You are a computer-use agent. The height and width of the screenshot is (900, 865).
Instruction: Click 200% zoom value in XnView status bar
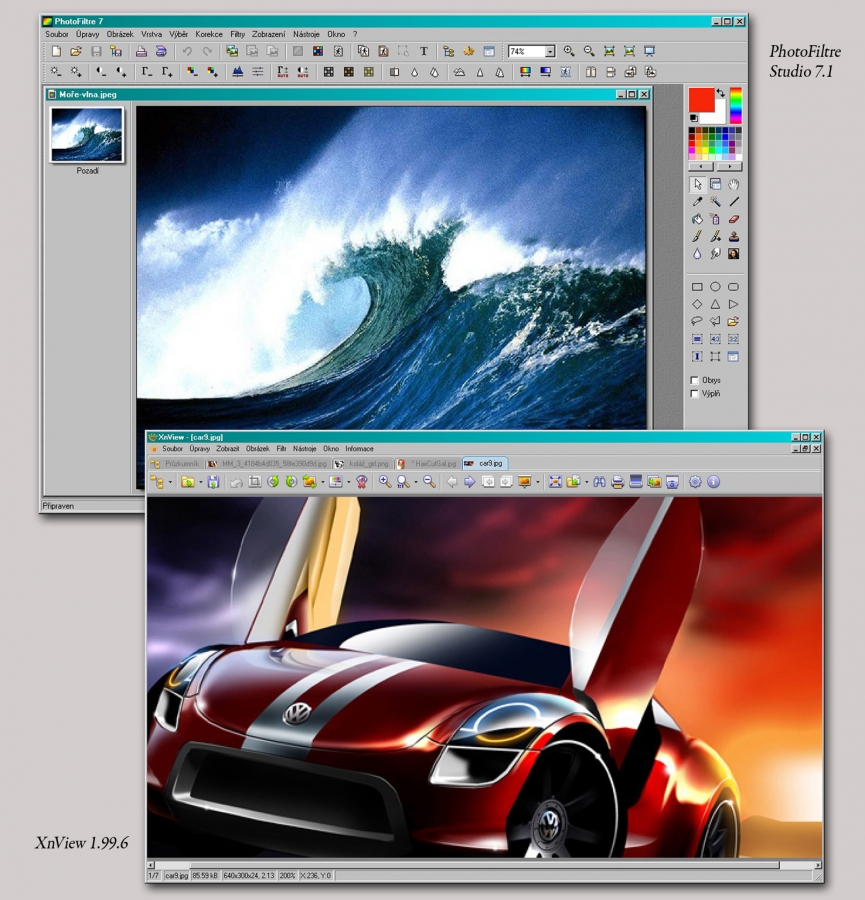click(287, 876)
